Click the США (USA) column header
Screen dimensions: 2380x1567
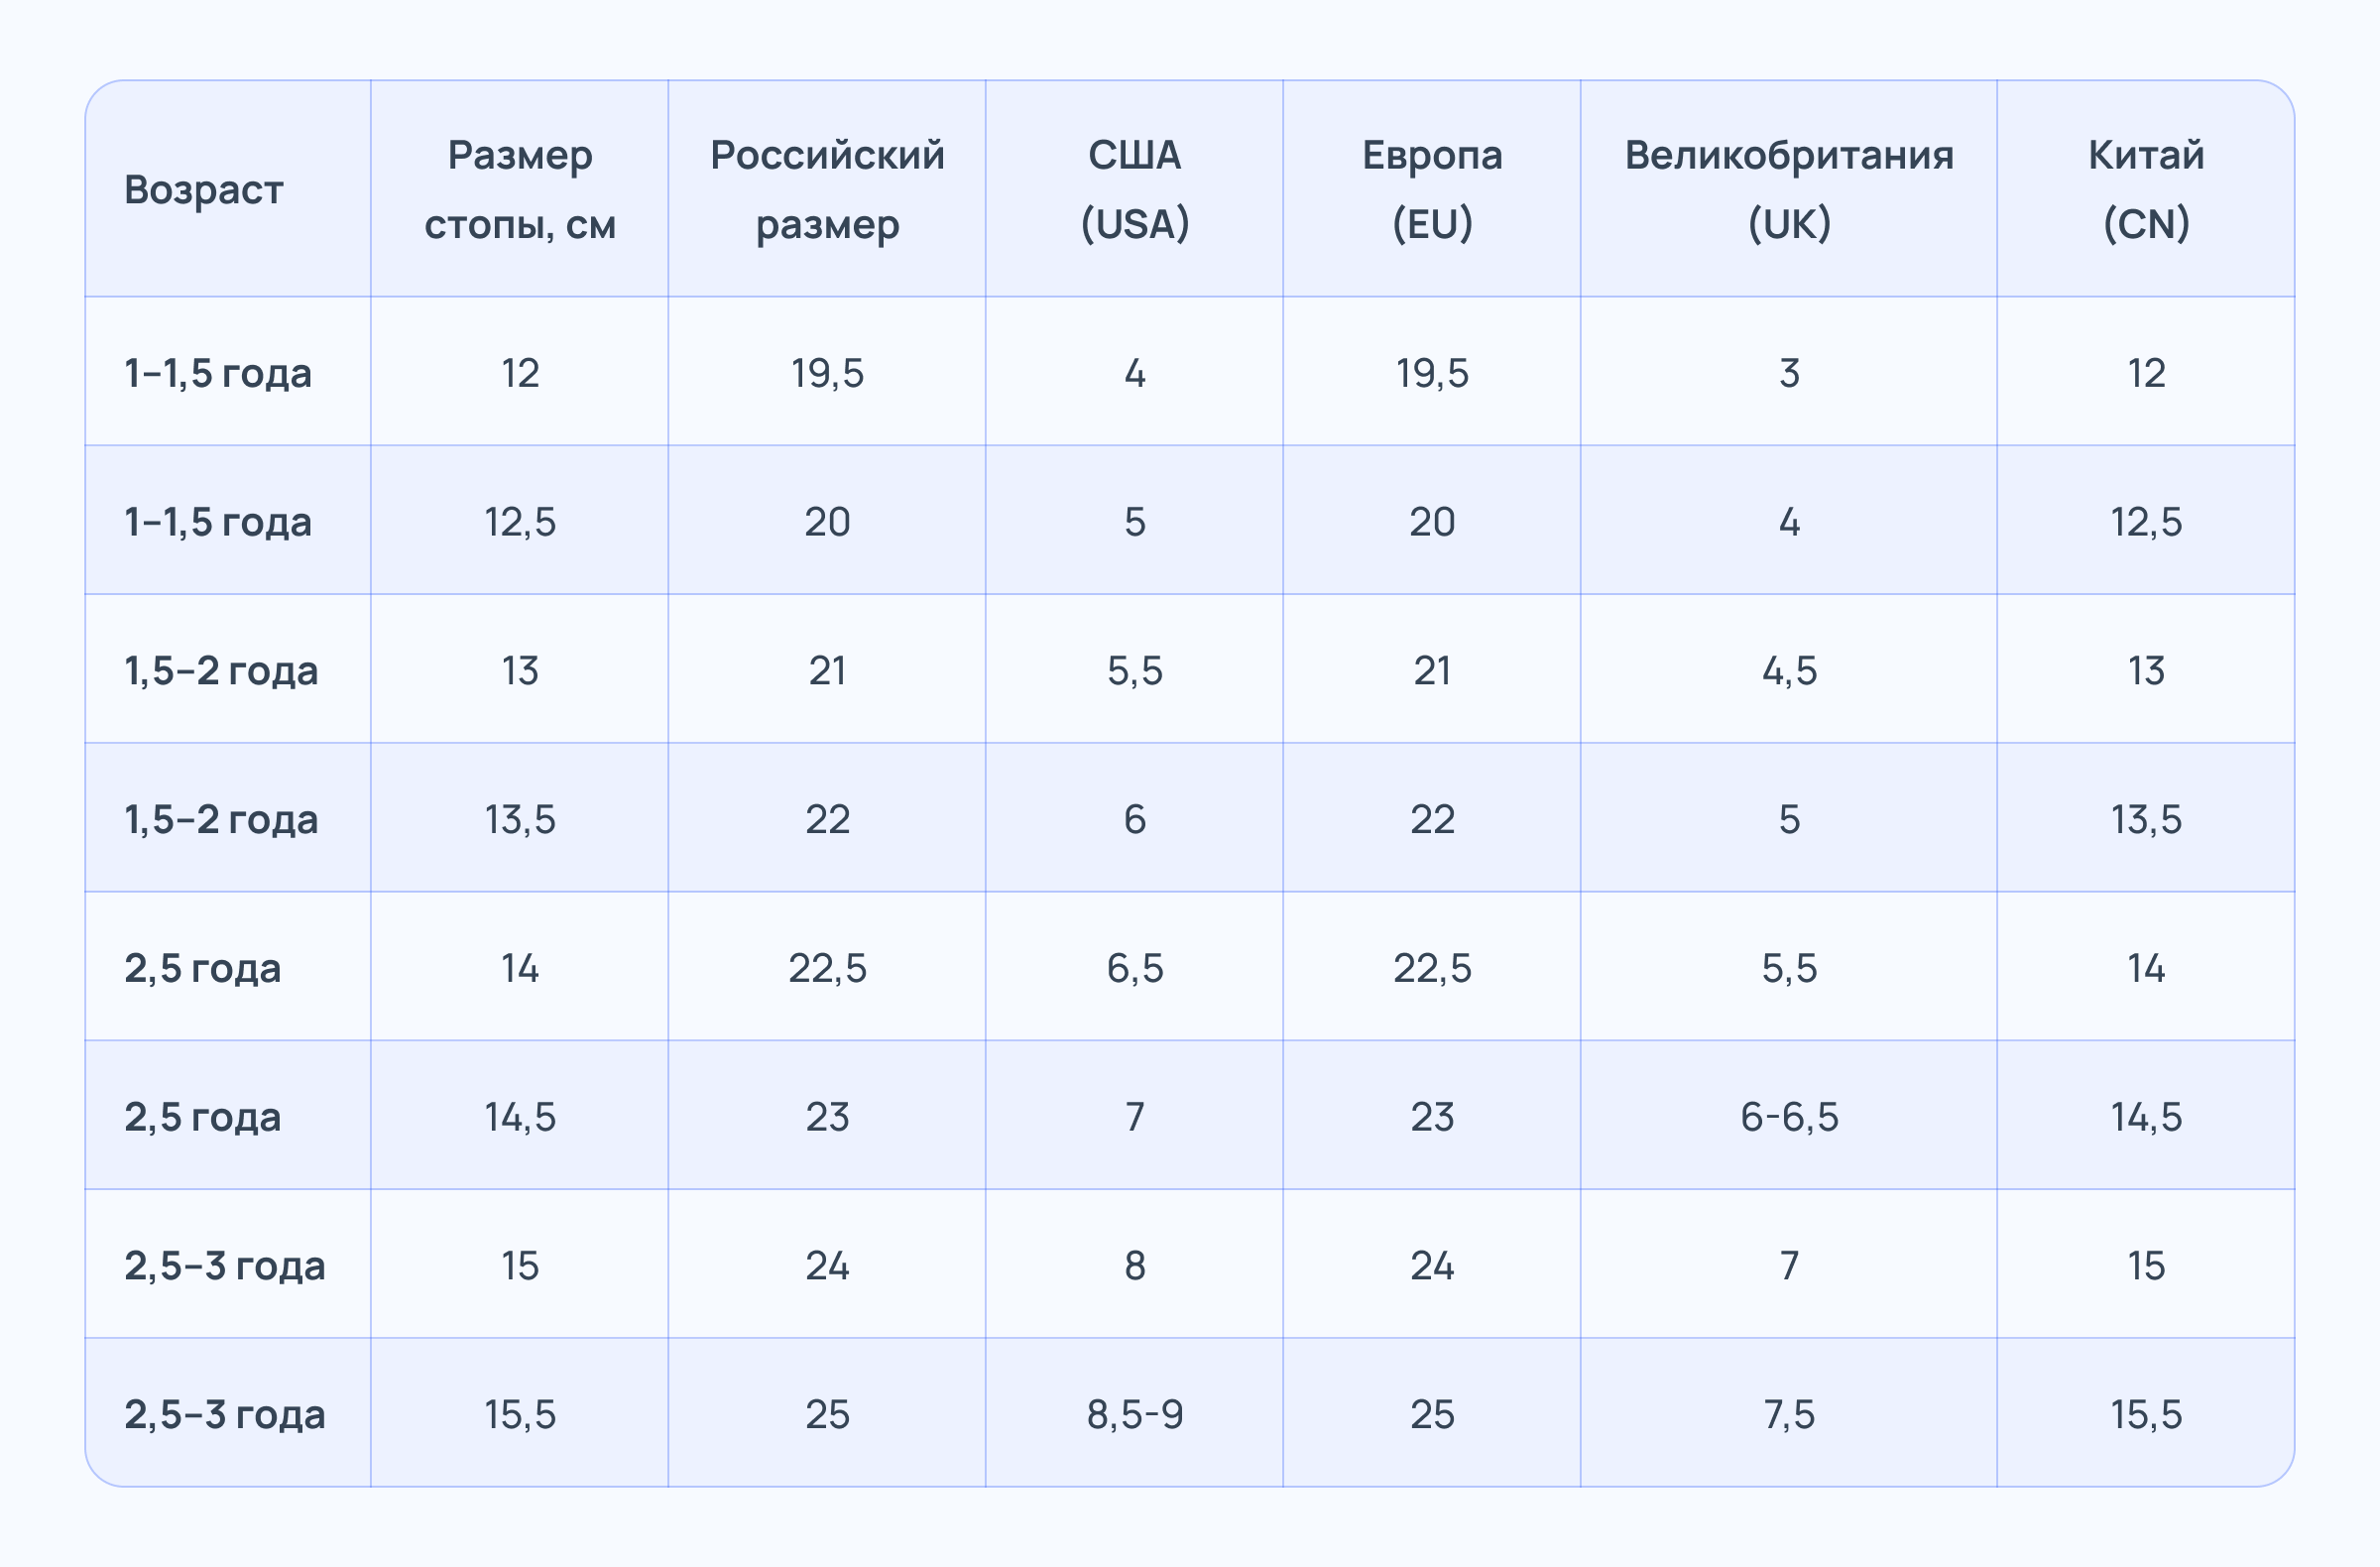point(1134,189)
